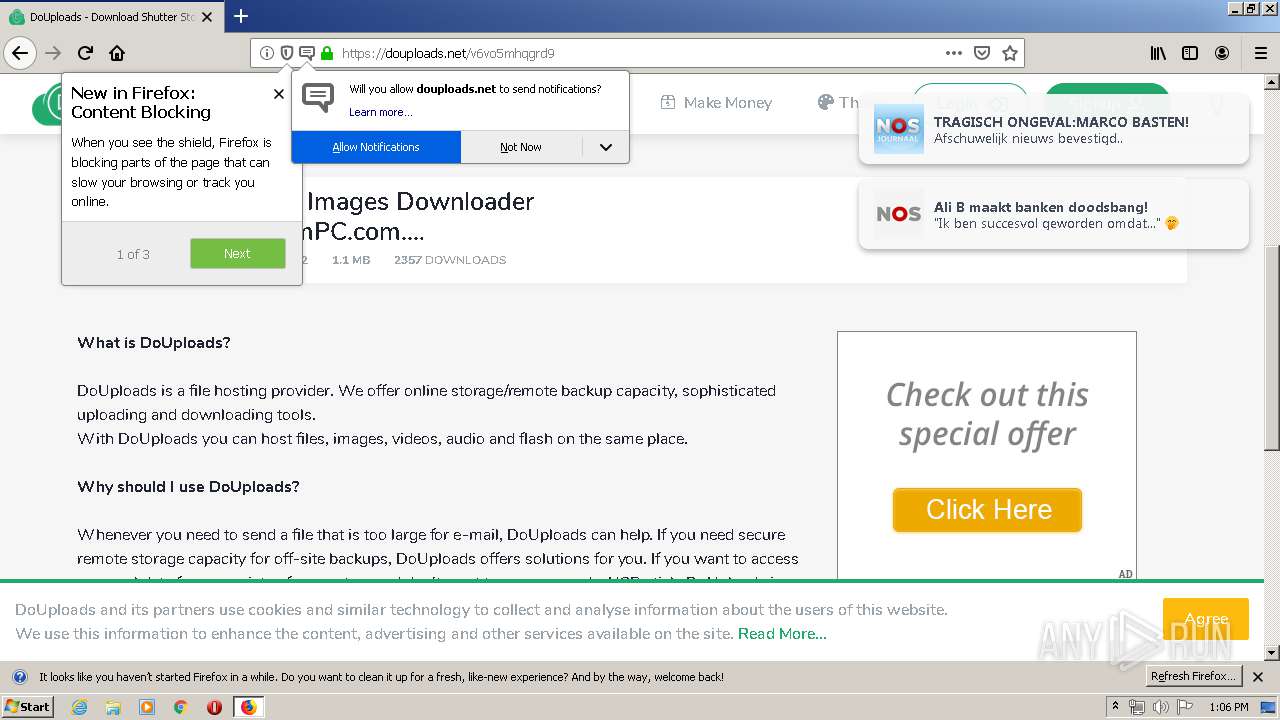Image resolution: width=1280 pixels, height=720 pixels.
Task: Open File Explorer from taskbar
Action: point(113,707)
